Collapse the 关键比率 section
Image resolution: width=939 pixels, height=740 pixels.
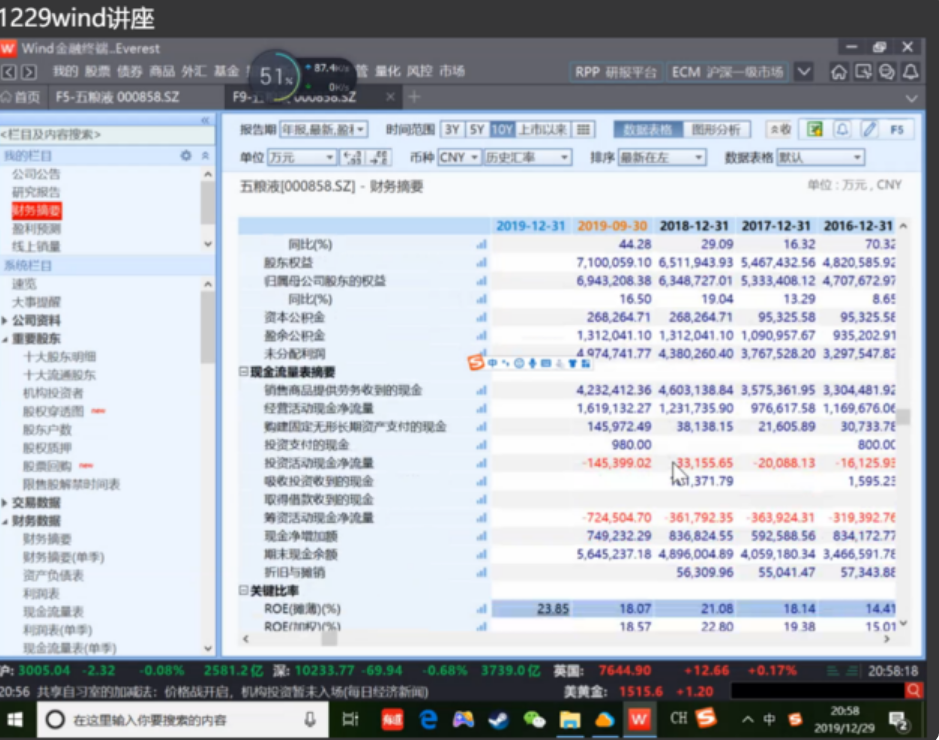(x=244, y=590)
